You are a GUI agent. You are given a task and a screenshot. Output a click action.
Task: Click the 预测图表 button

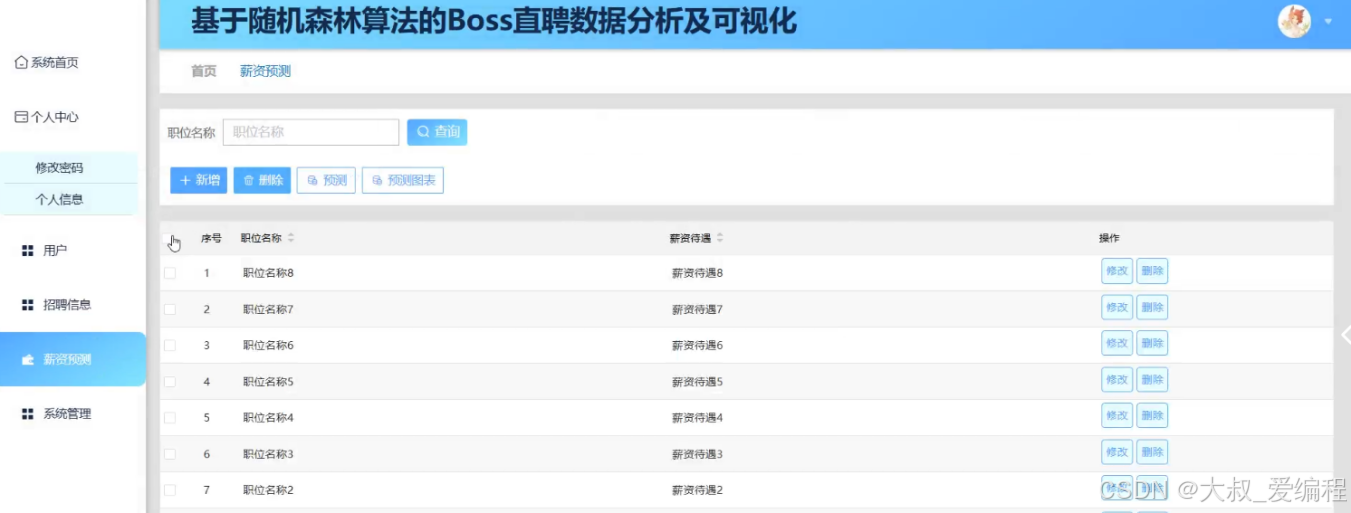[402, 180]
